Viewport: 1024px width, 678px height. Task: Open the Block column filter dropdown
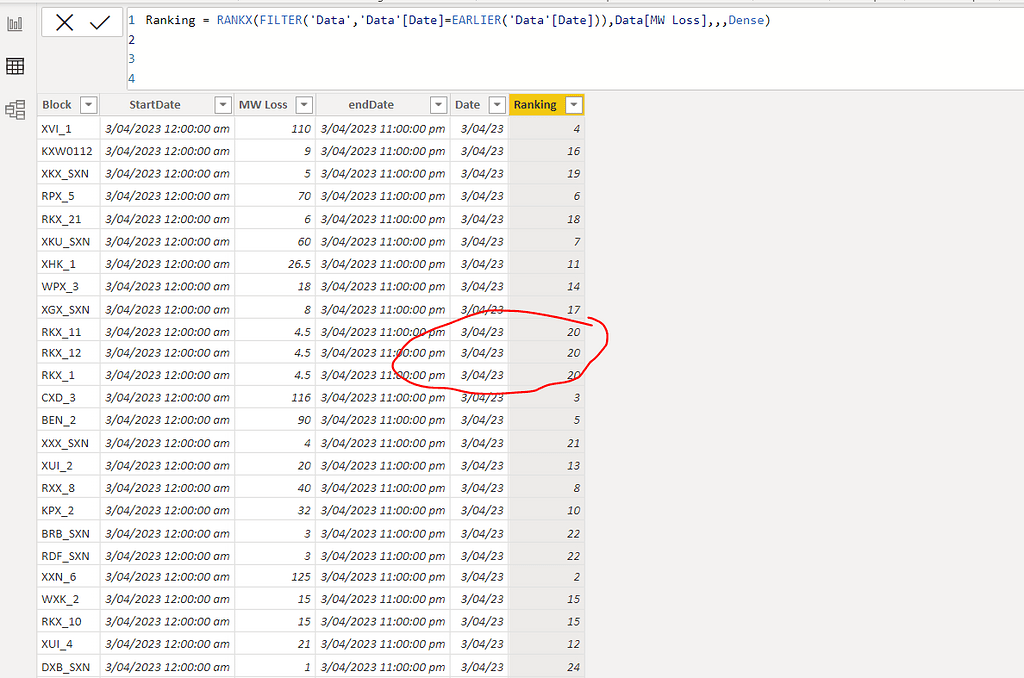(88, 104)
